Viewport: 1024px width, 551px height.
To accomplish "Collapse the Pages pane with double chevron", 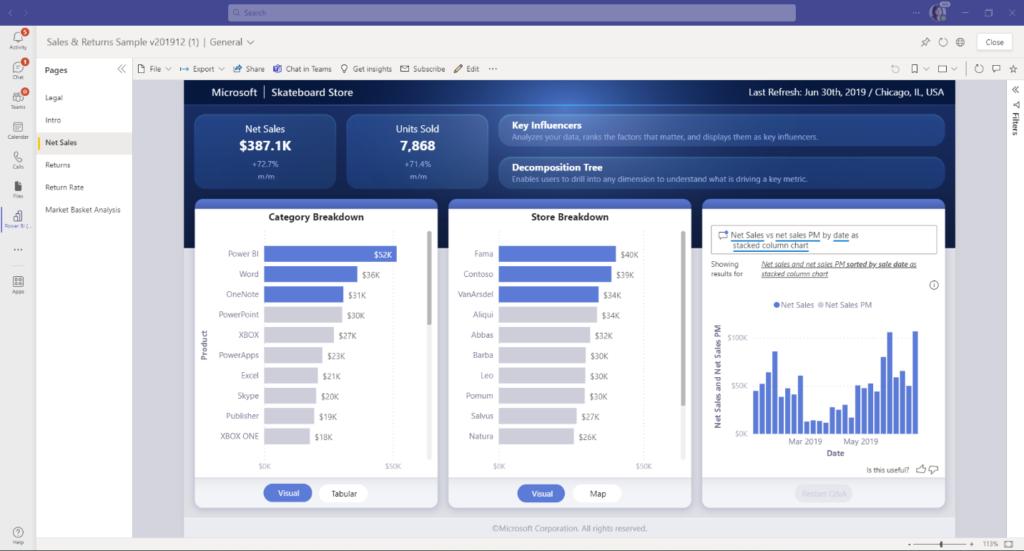I will (x=121, y=69).
